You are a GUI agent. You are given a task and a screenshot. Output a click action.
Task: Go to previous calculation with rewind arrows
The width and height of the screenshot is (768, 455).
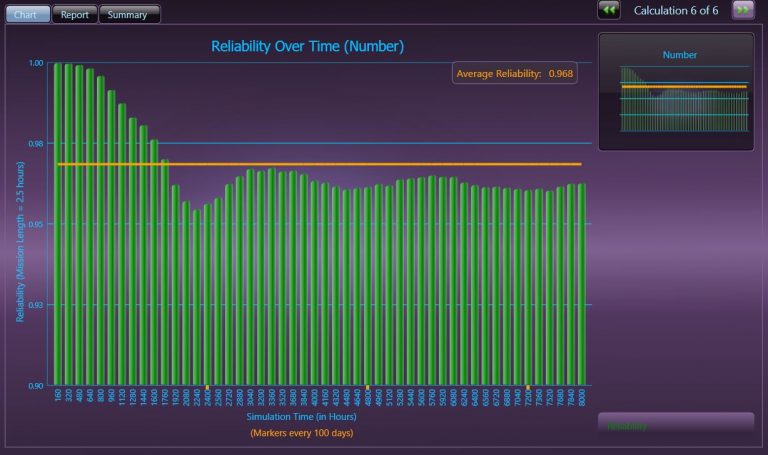tap(609, 10)
